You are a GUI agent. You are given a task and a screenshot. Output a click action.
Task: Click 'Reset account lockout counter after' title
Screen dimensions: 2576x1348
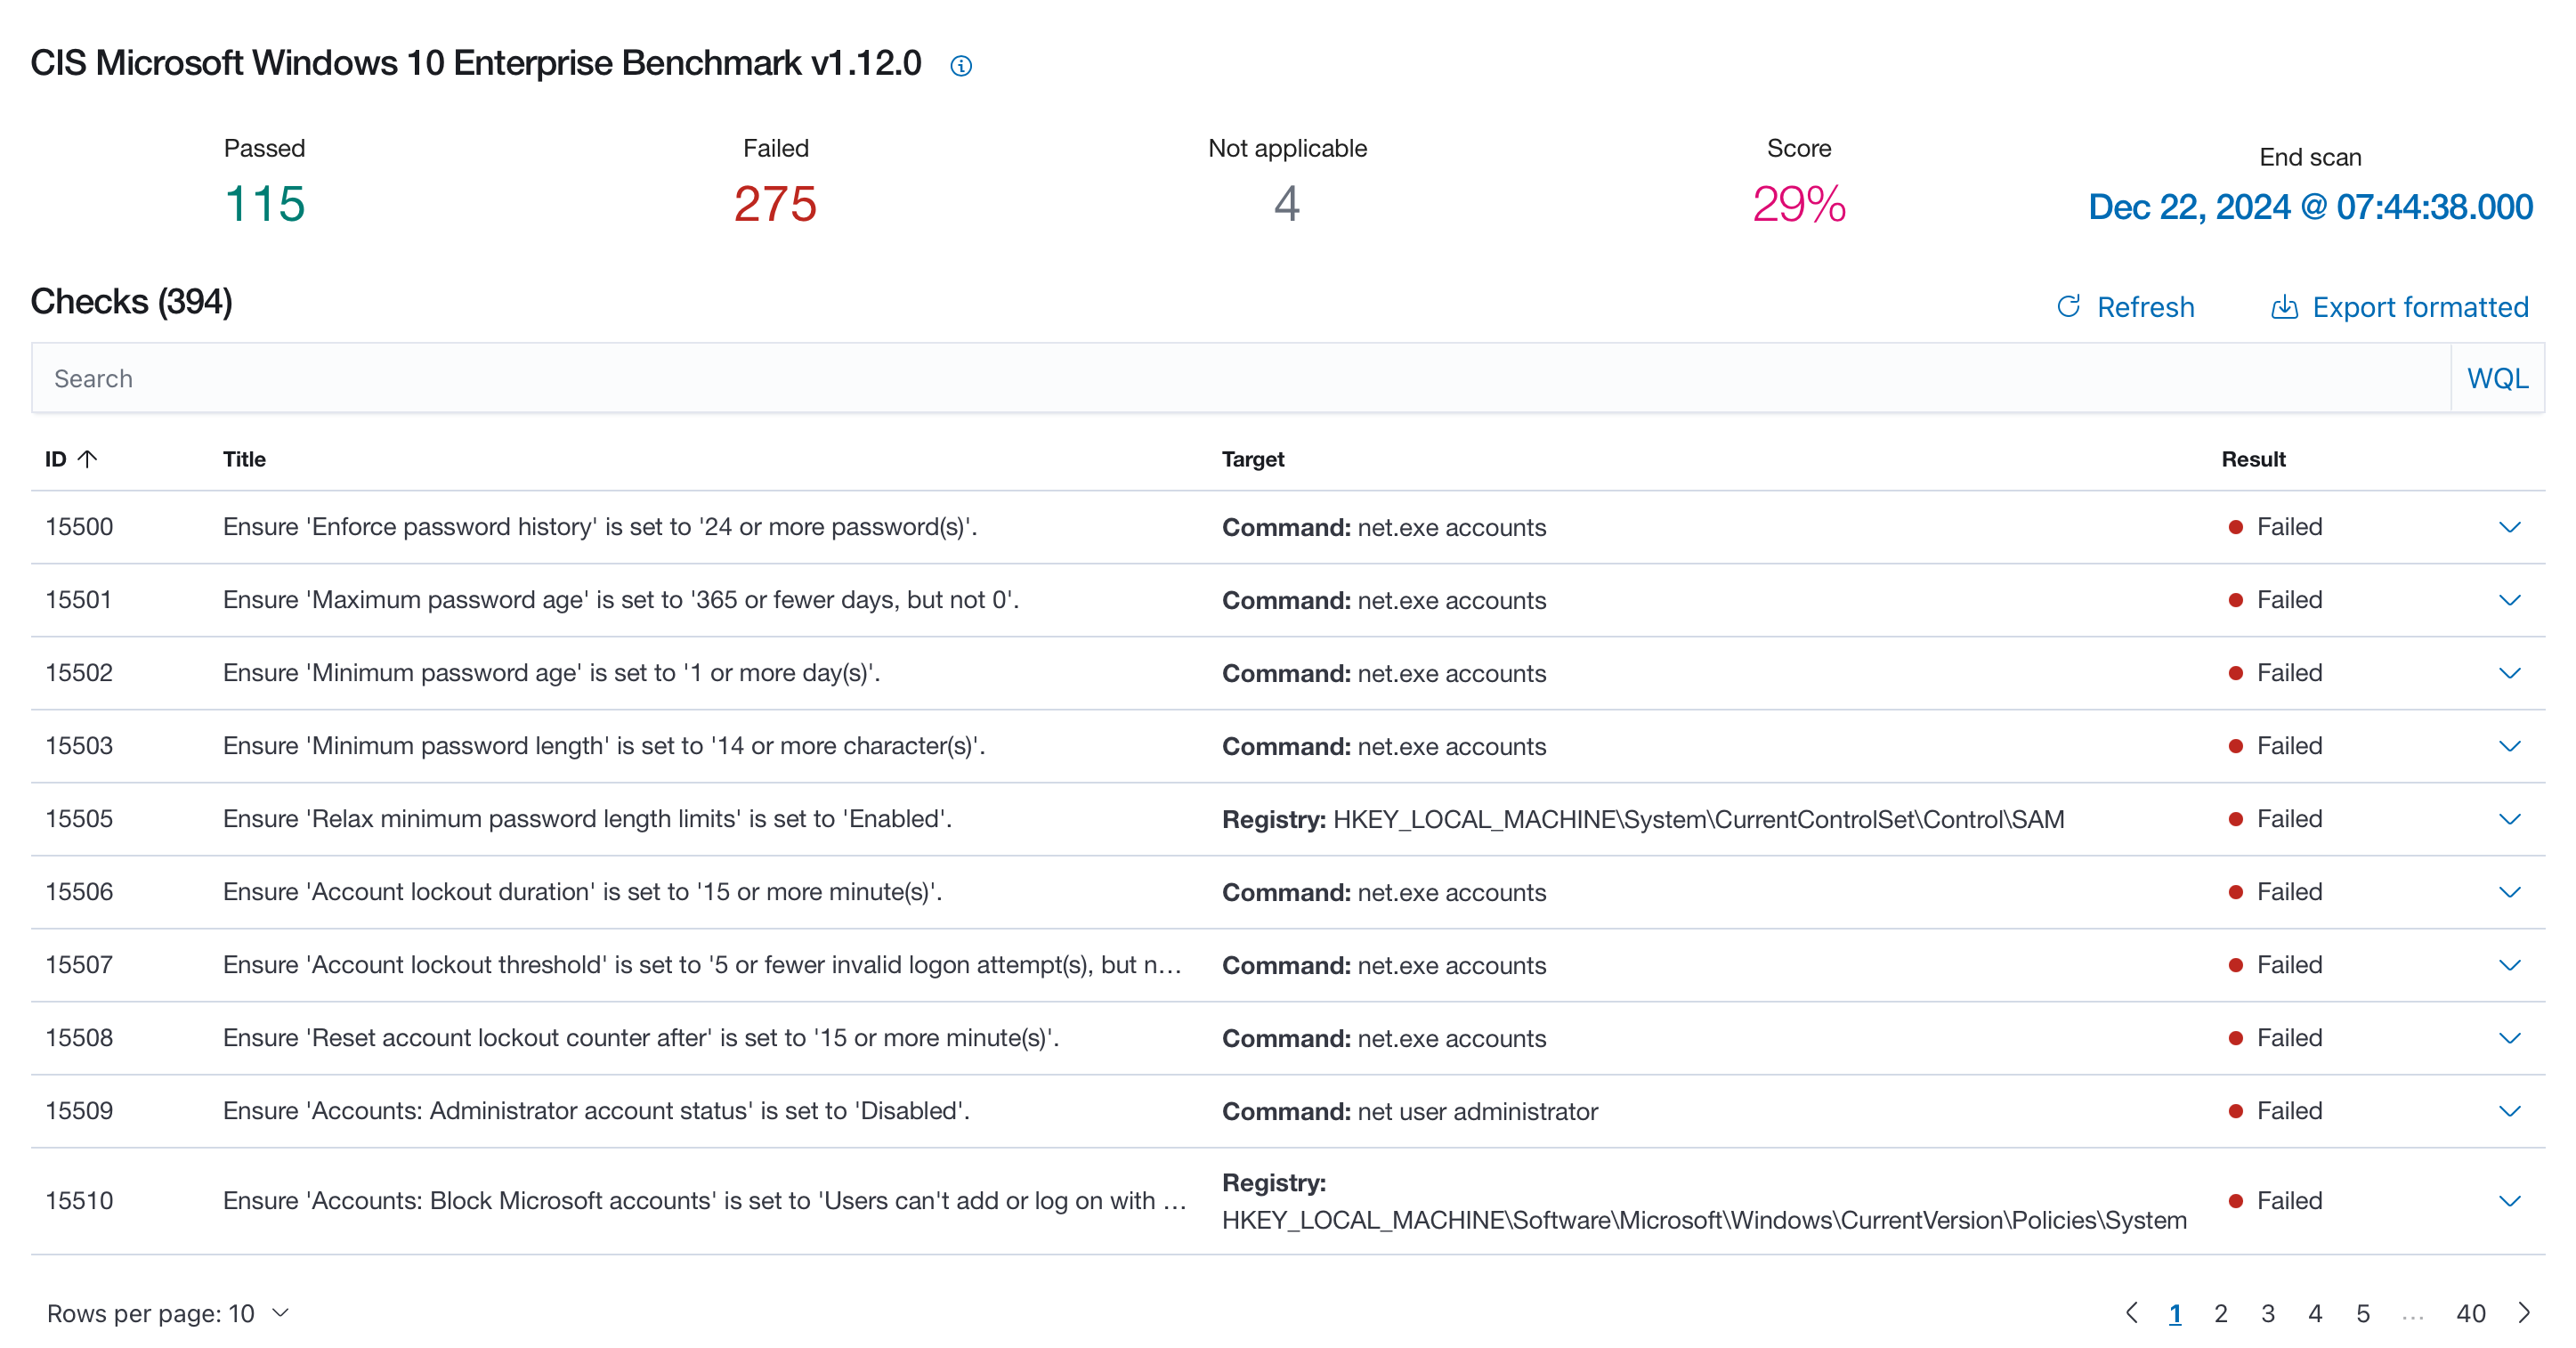pyautogui.click(x=641, y=1038)
